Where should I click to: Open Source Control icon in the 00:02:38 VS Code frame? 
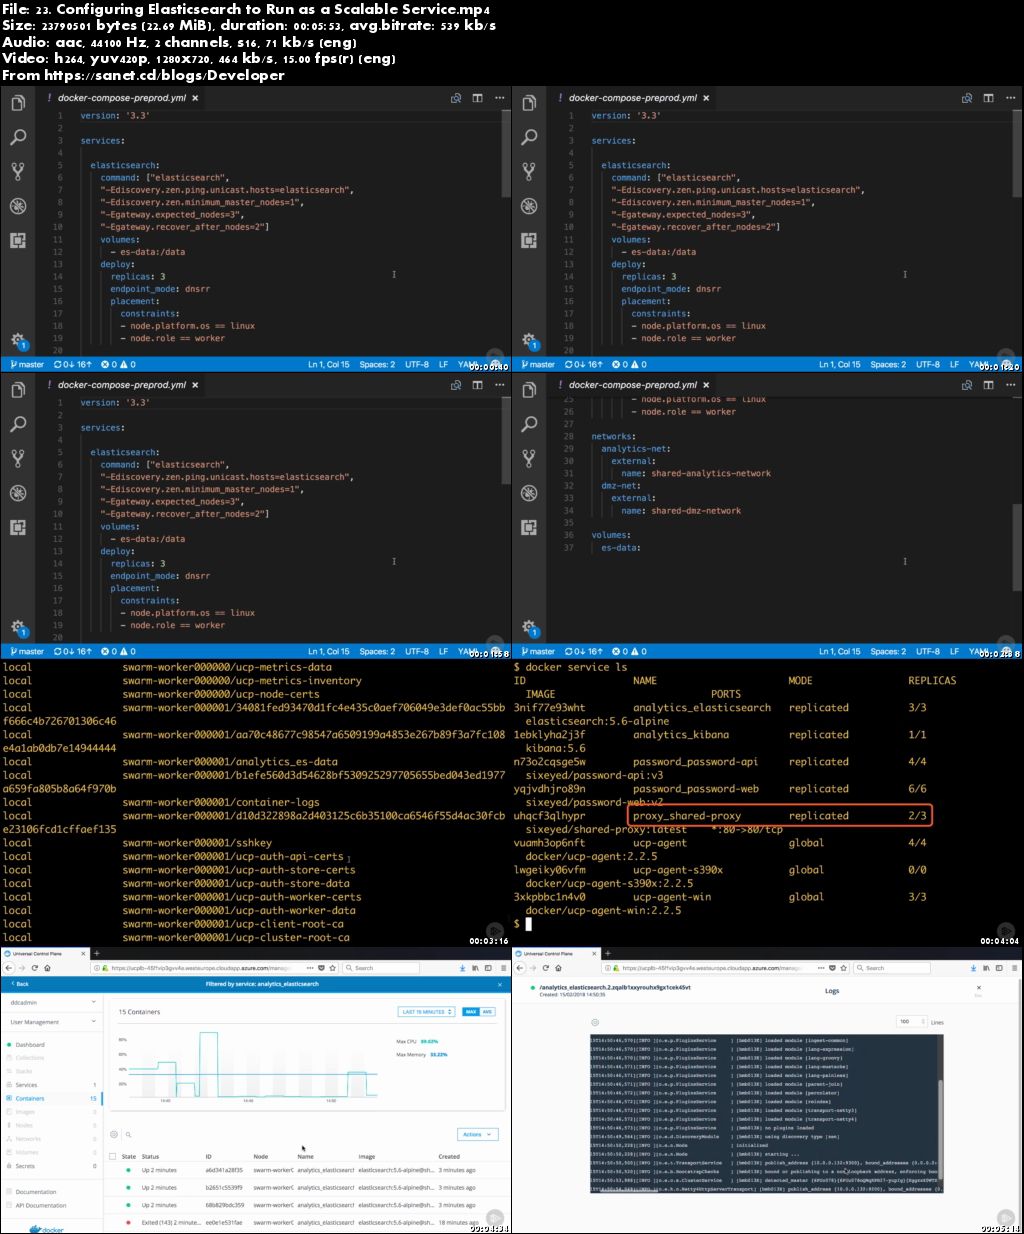pyautogui.click(x=529, y=458)
